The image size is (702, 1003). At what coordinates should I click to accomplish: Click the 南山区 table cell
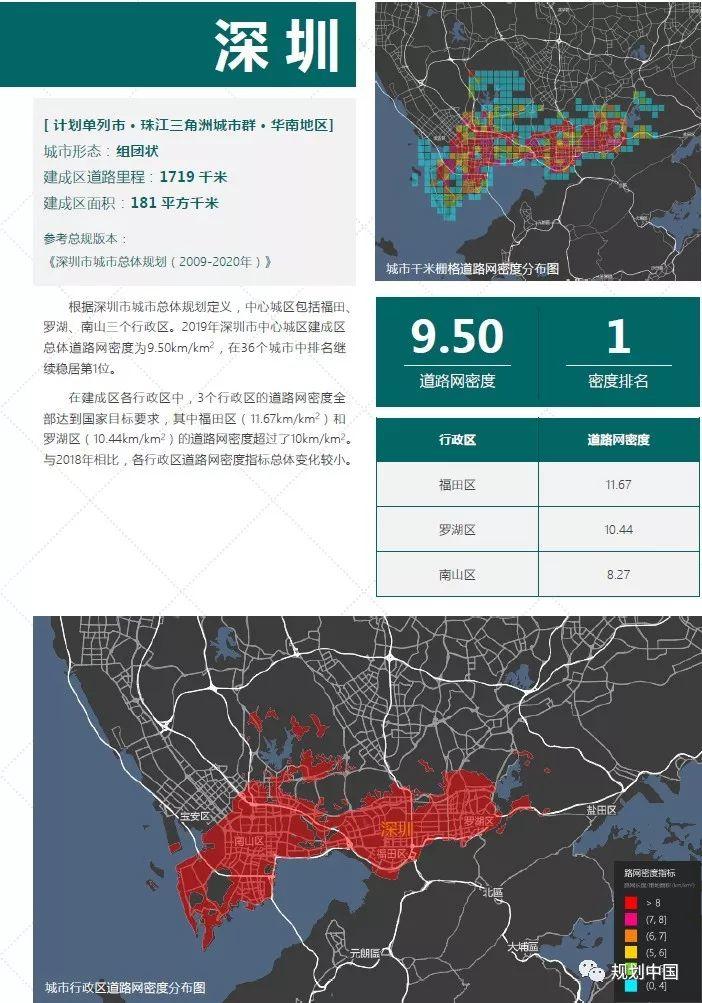(457, 574)
